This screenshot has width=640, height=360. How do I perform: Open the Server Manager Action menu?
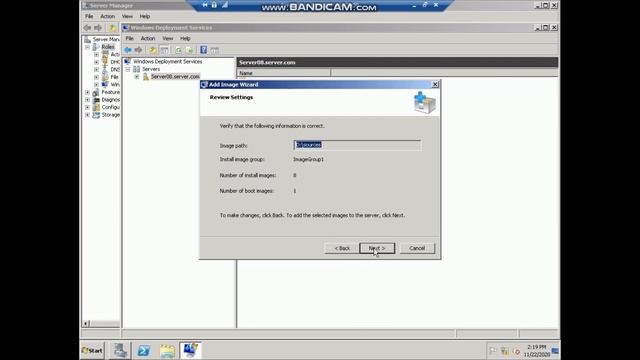[107, 16]
